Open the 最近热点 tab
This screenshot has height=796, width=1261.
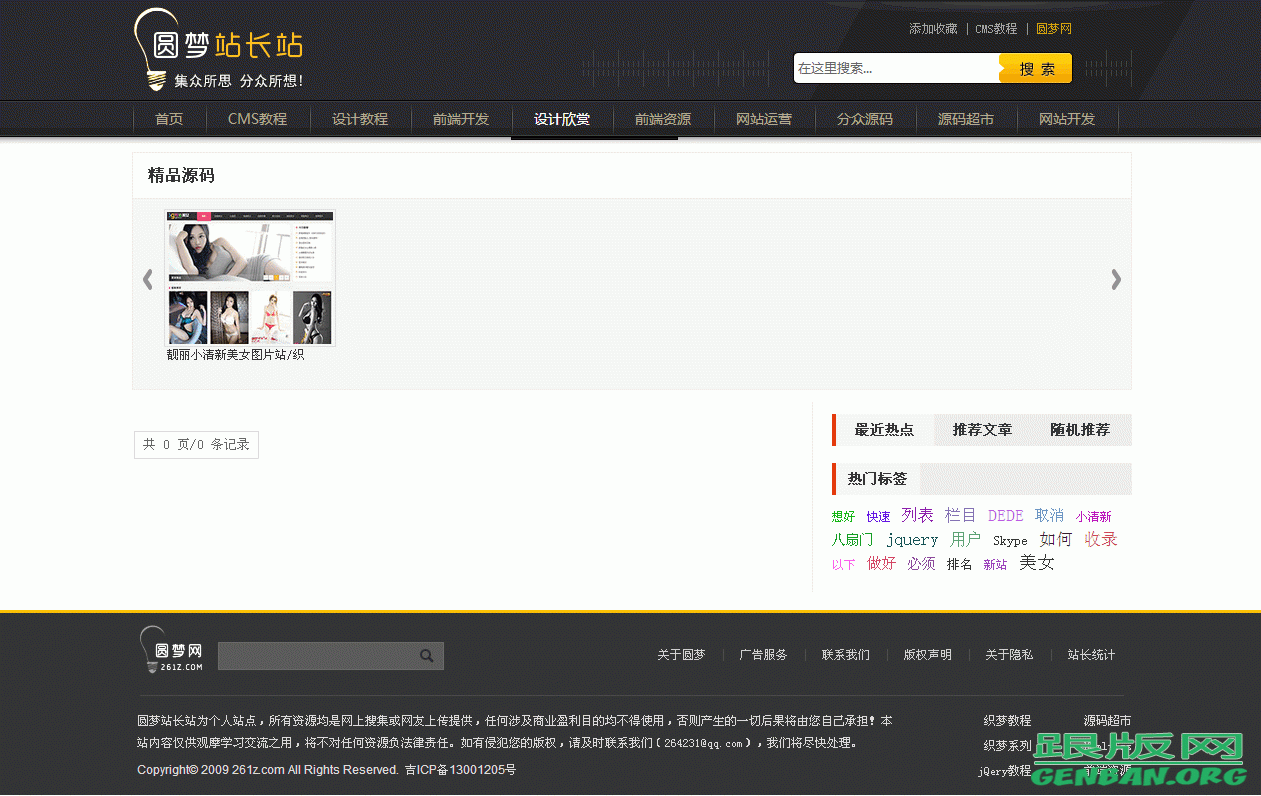[x=884, y=430]
